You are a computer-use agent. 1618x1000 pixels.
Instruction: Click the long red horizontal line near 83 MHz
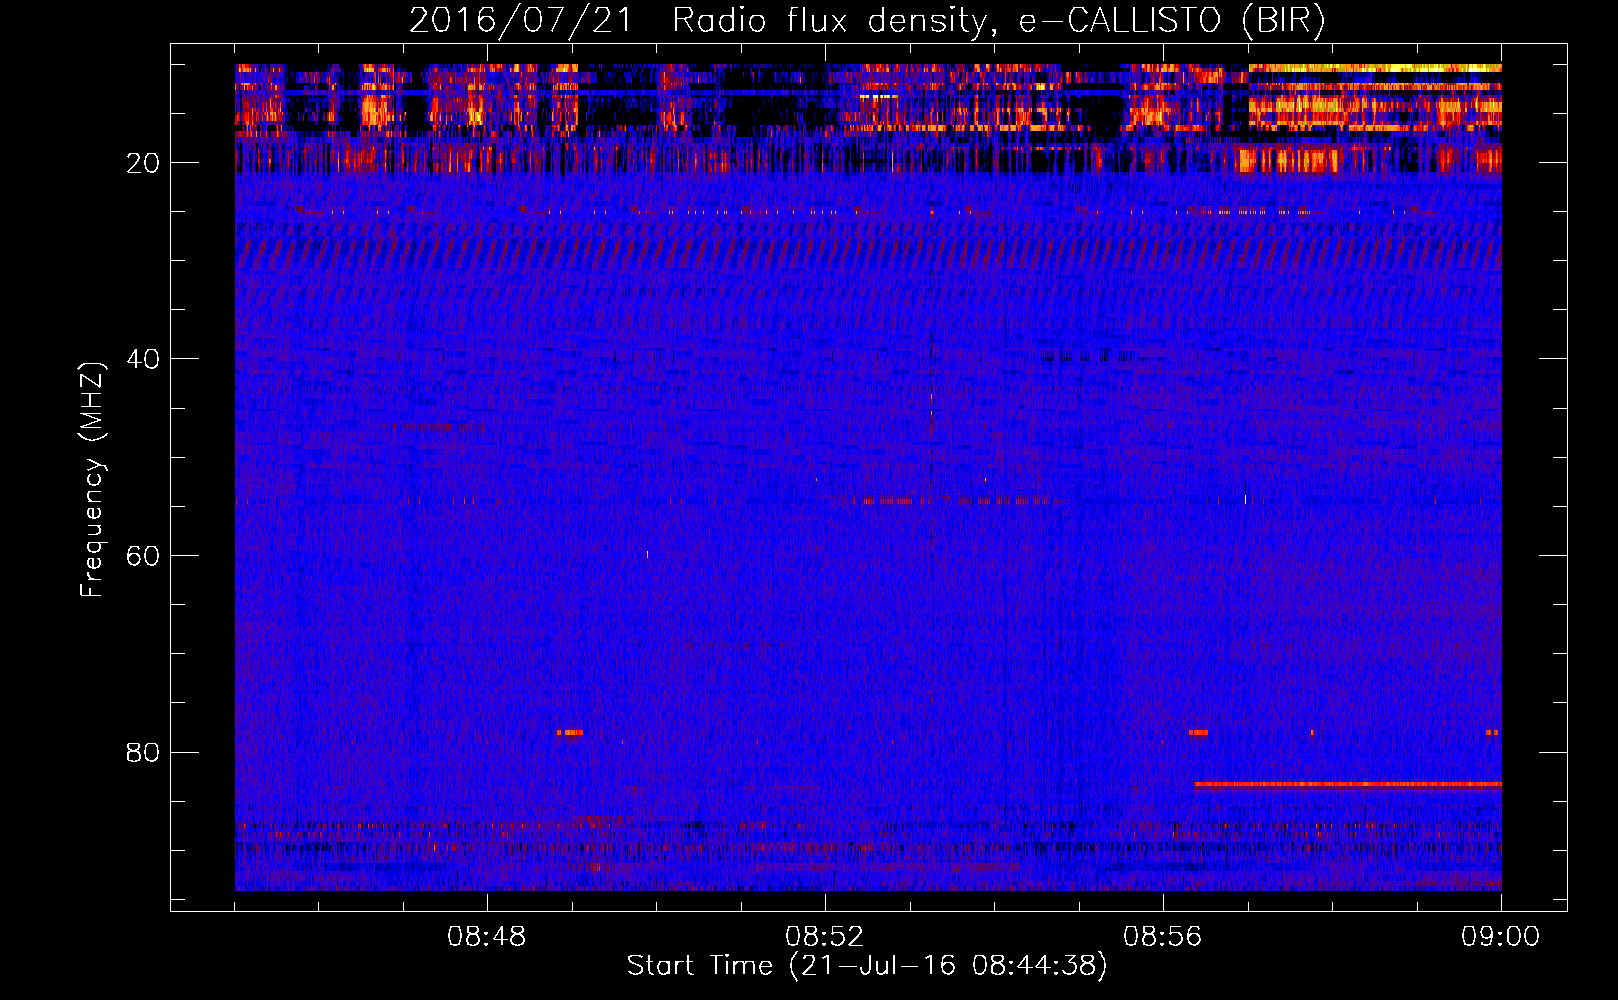[x=1348, y=784]
